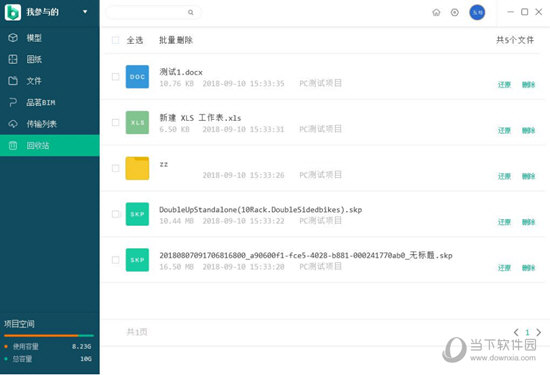Open the settings gear icon
Image resolution: width=550 pixels, height=375 pixels.
click(x=455, y=12)
